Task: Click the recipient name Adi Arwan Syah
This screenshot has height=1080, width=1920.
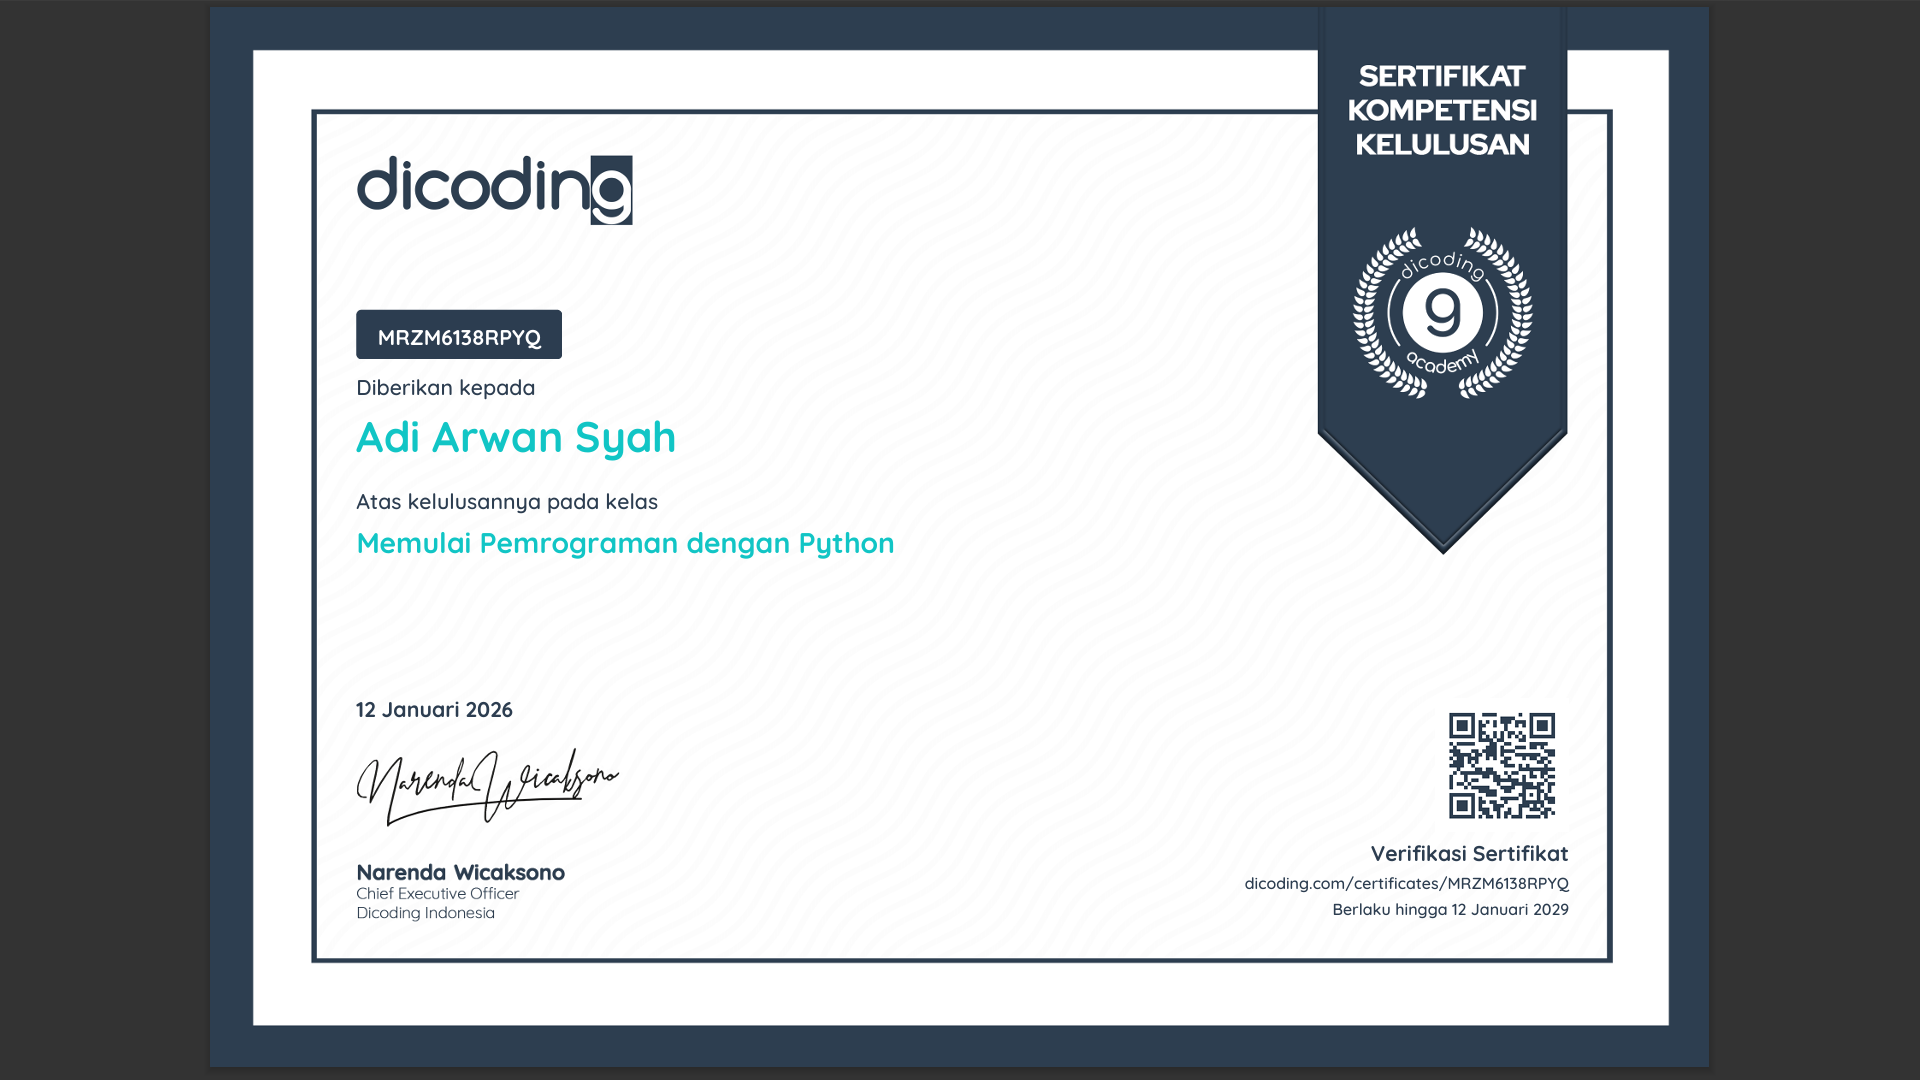Action: [516, 438]
